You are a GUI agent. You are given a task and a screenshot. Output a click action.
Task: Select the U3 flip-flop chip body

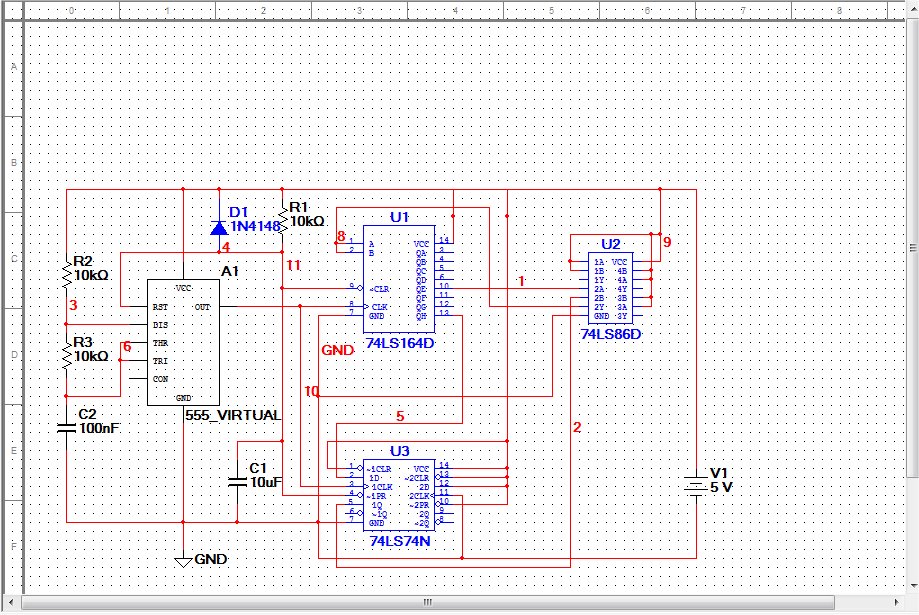(399, 495)
